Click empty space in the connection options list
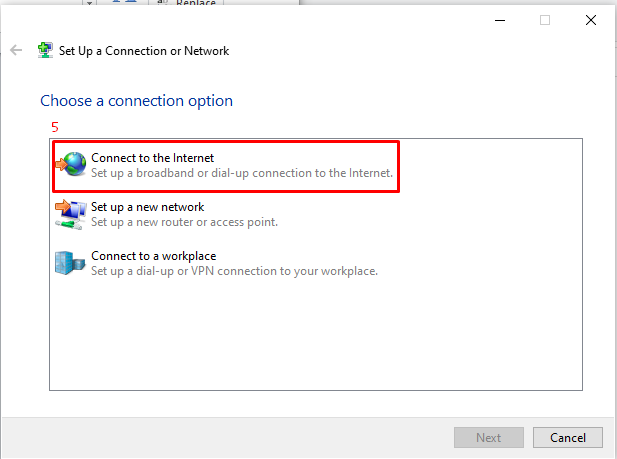 coord(316,335)
